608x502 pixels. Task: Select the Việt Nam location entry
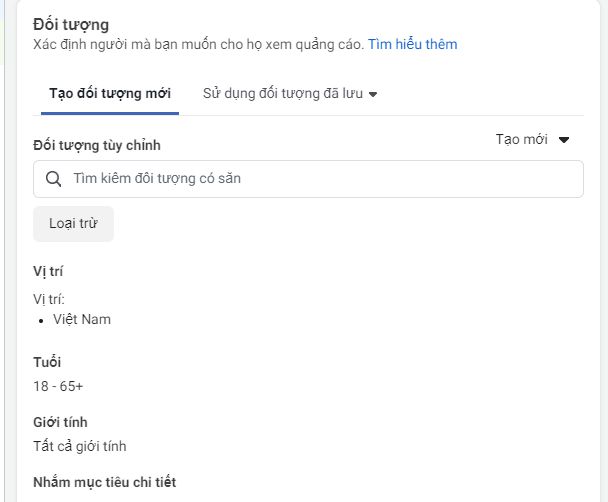82,320
